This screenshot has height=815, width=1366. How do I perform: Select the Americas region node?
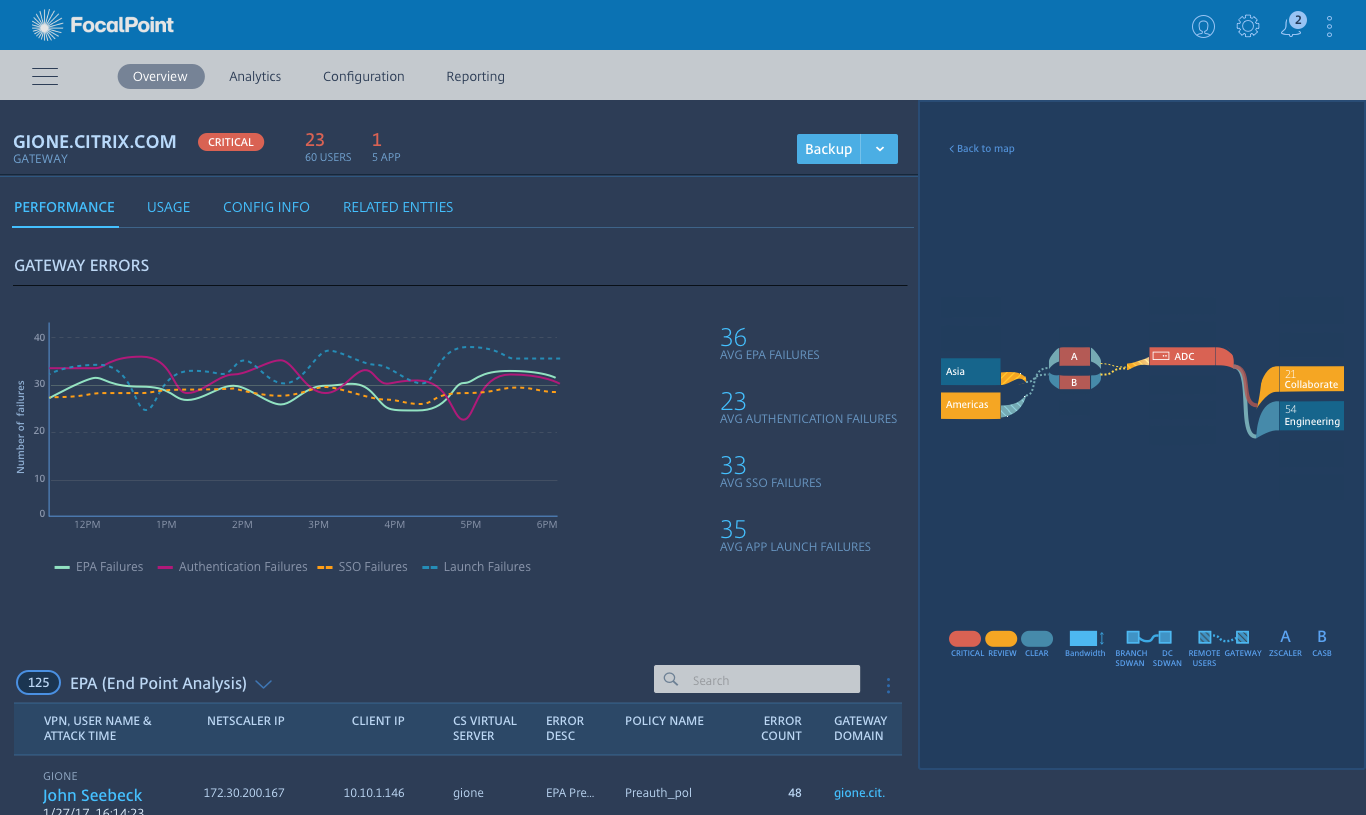coord(971,405)
